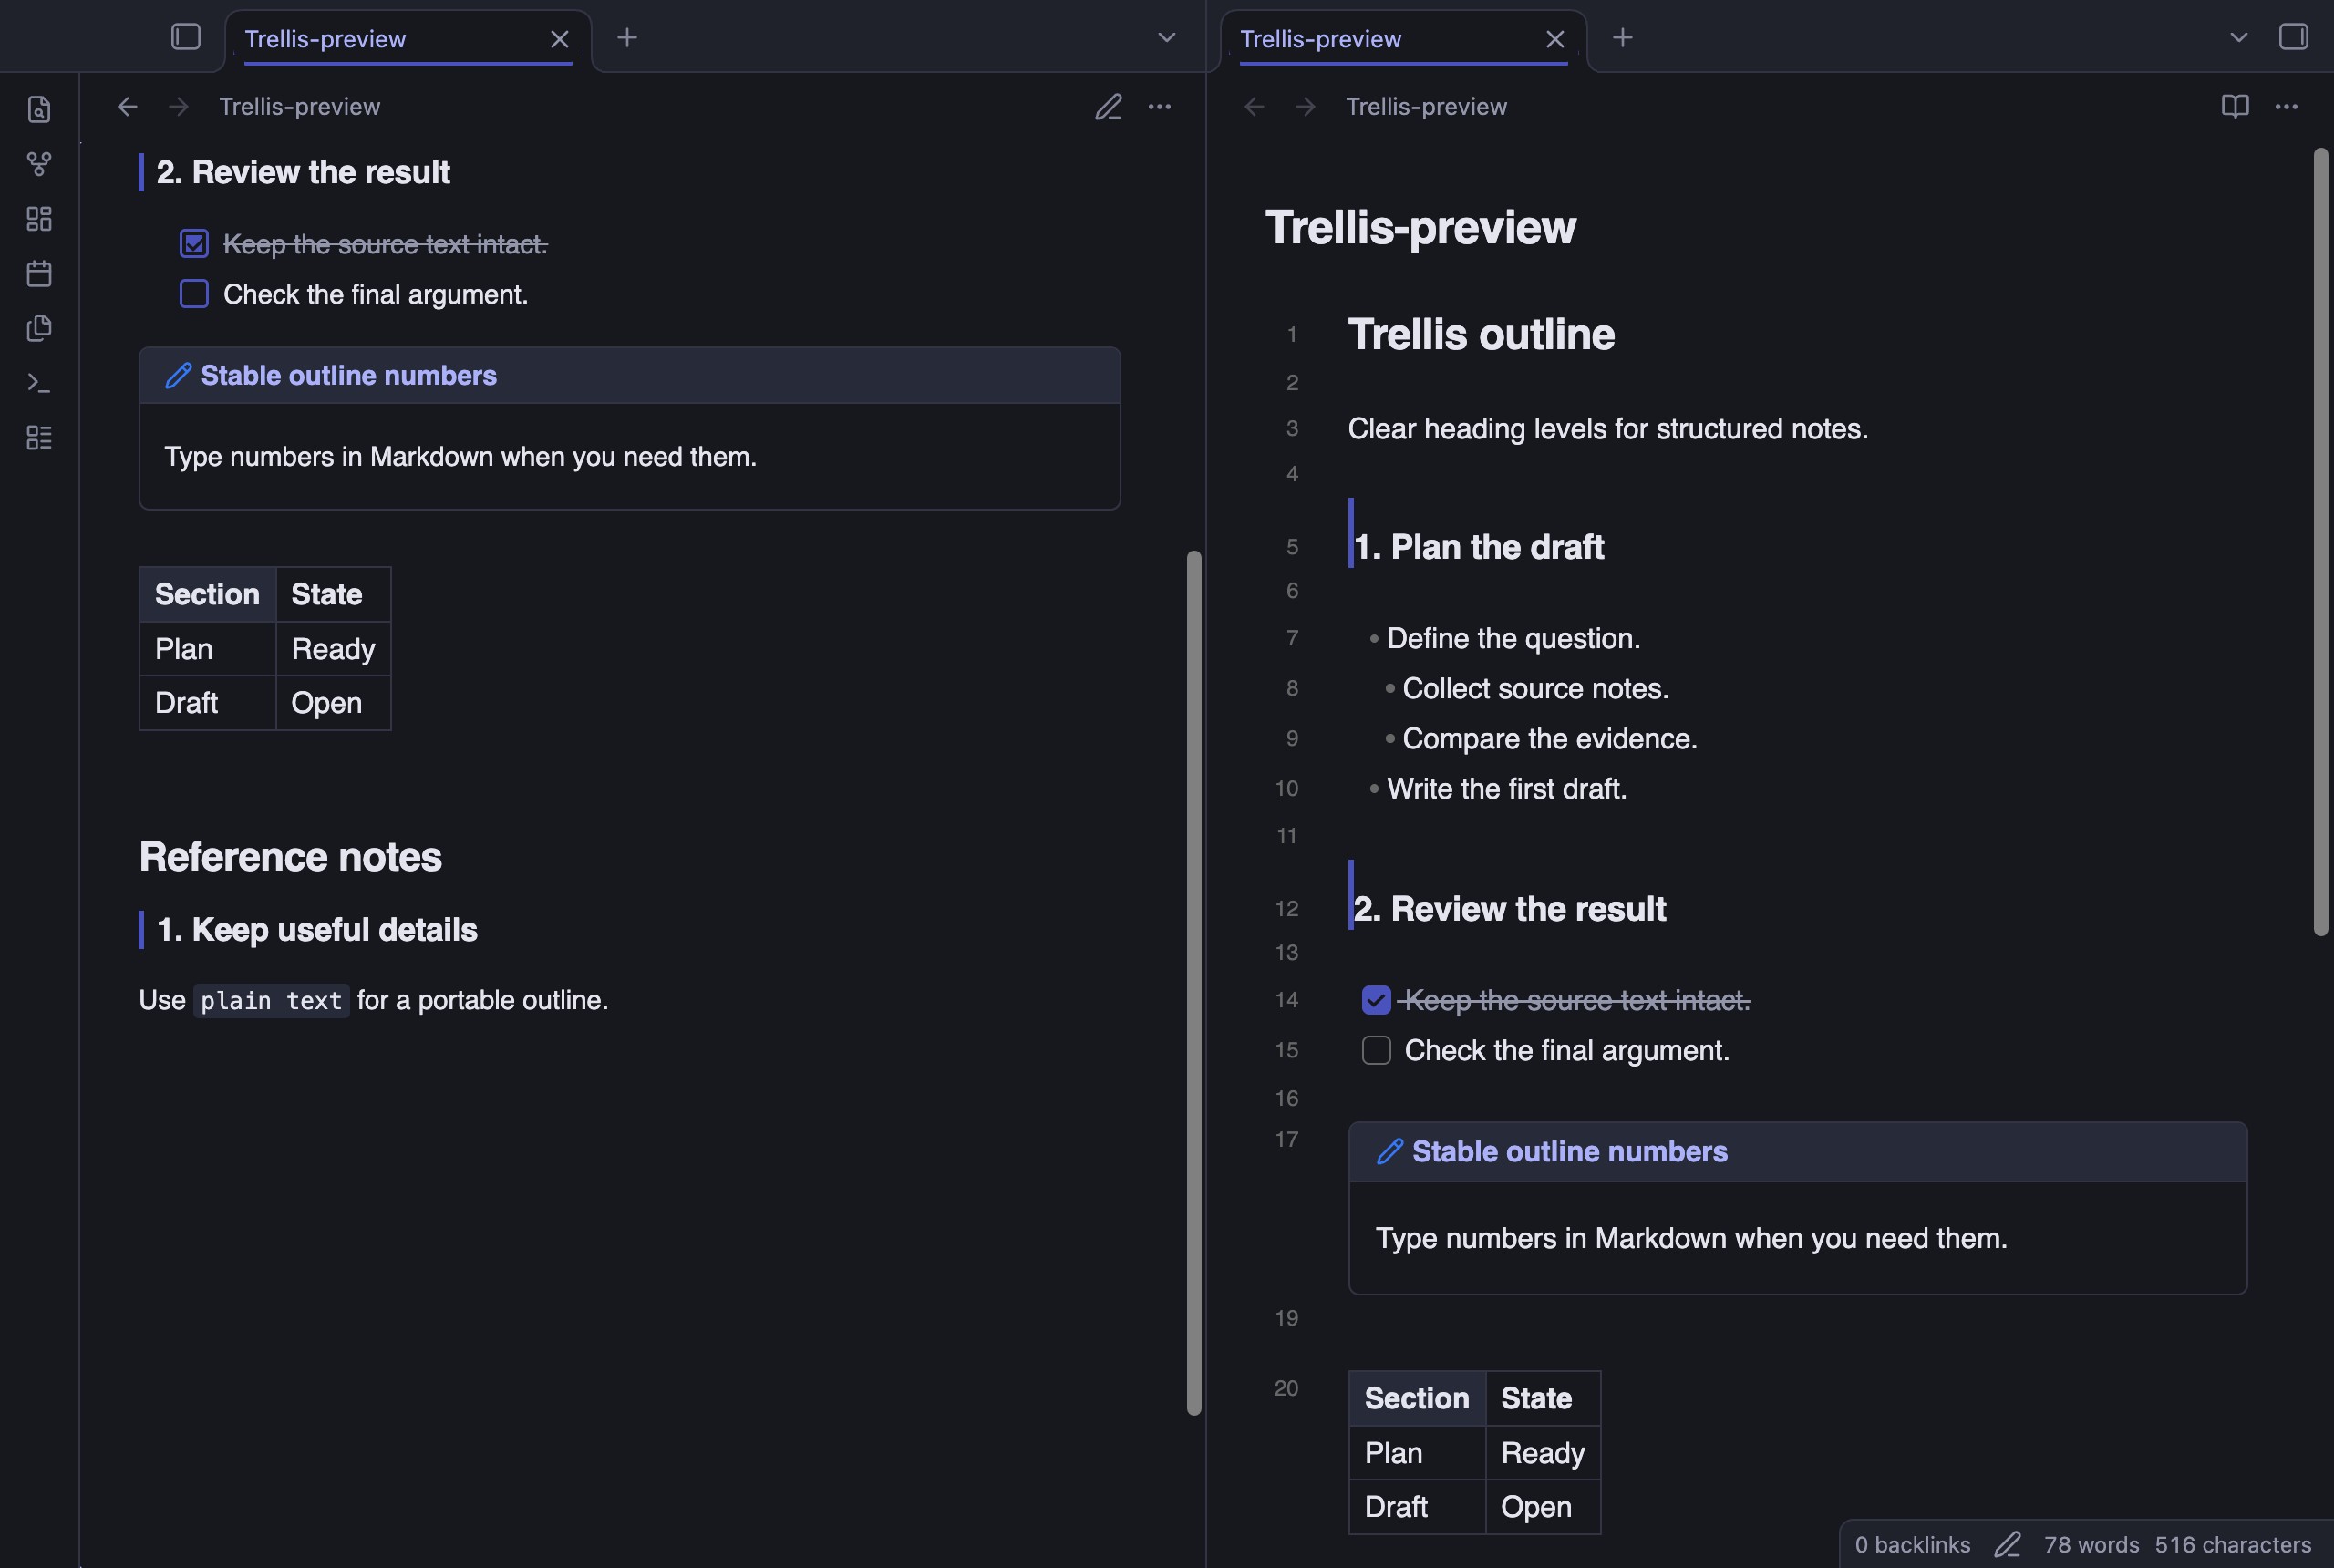
Task: Add new tab in right tab group
Action: pyautogui.click(x=1623, y=37)
